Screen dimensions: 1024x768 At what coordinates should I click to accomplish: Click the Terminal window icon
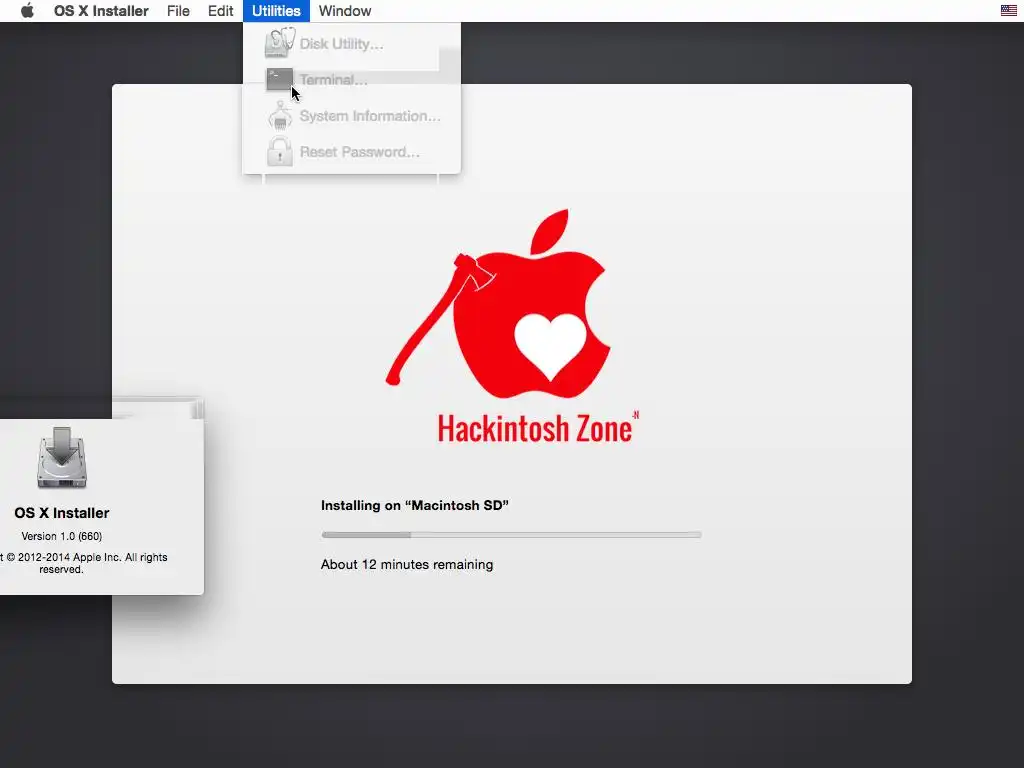click(280, 80)
